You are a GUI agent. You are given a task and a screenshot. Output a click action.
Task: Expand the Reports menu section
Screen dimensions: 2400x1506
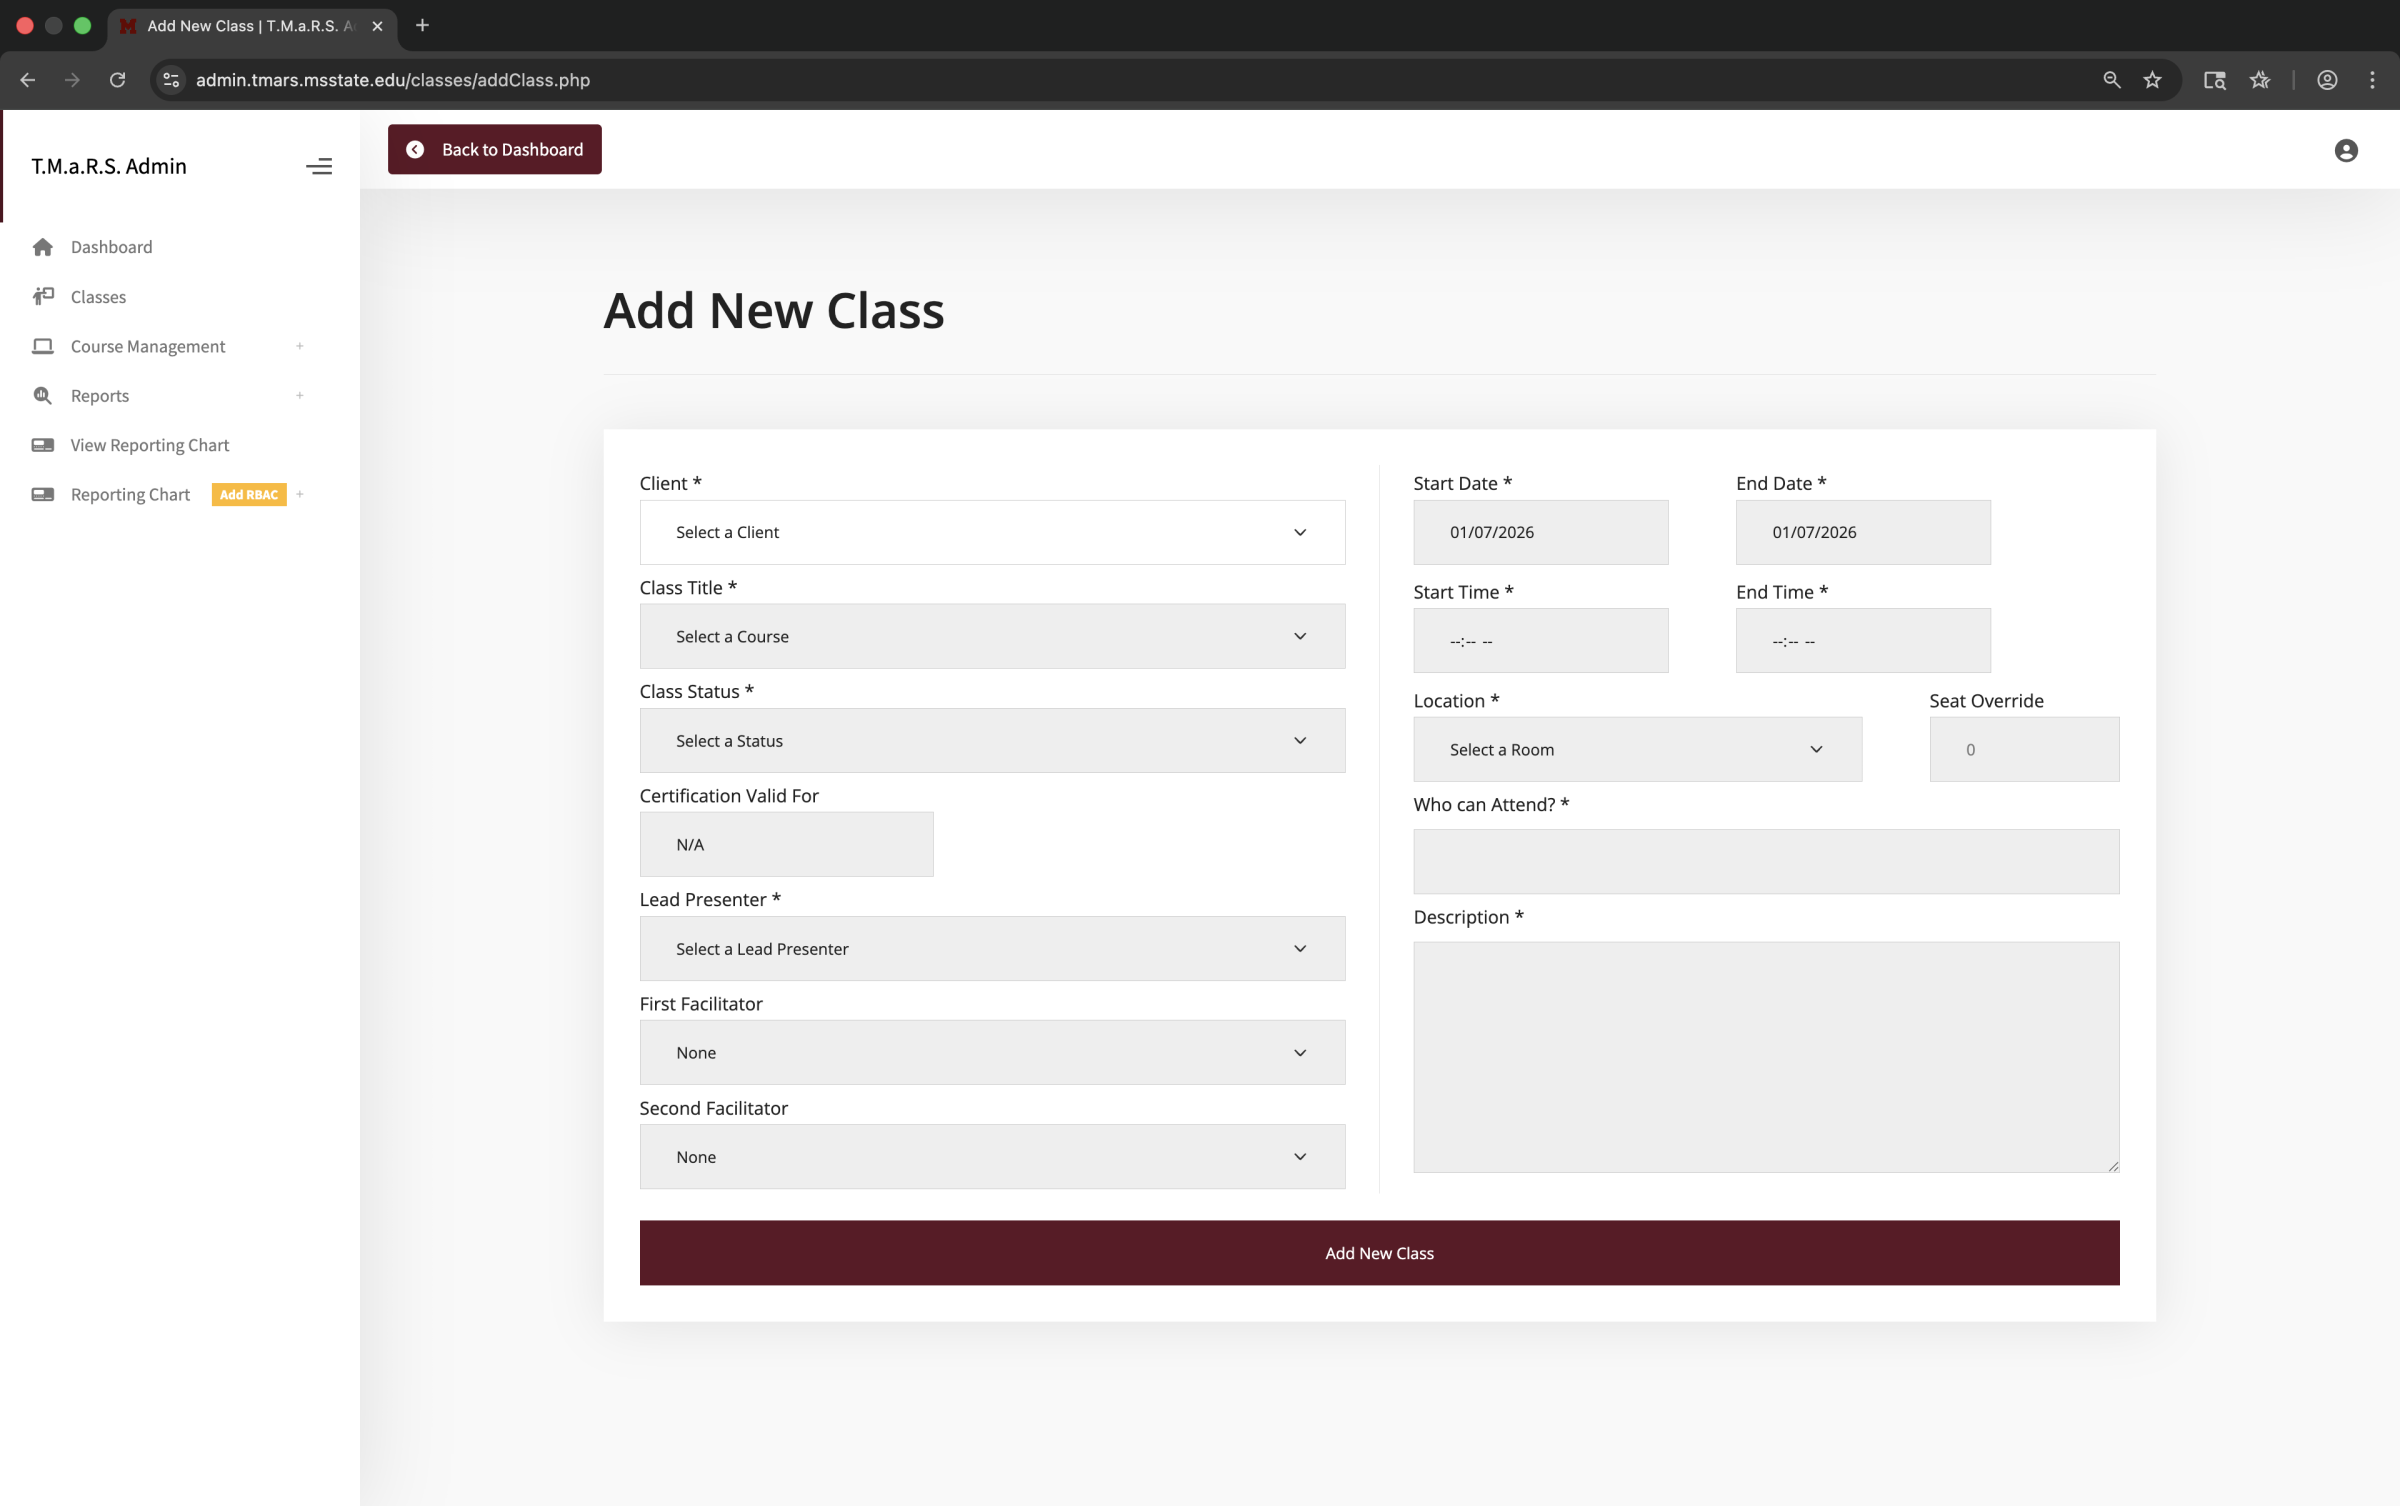tap(299, 395)
